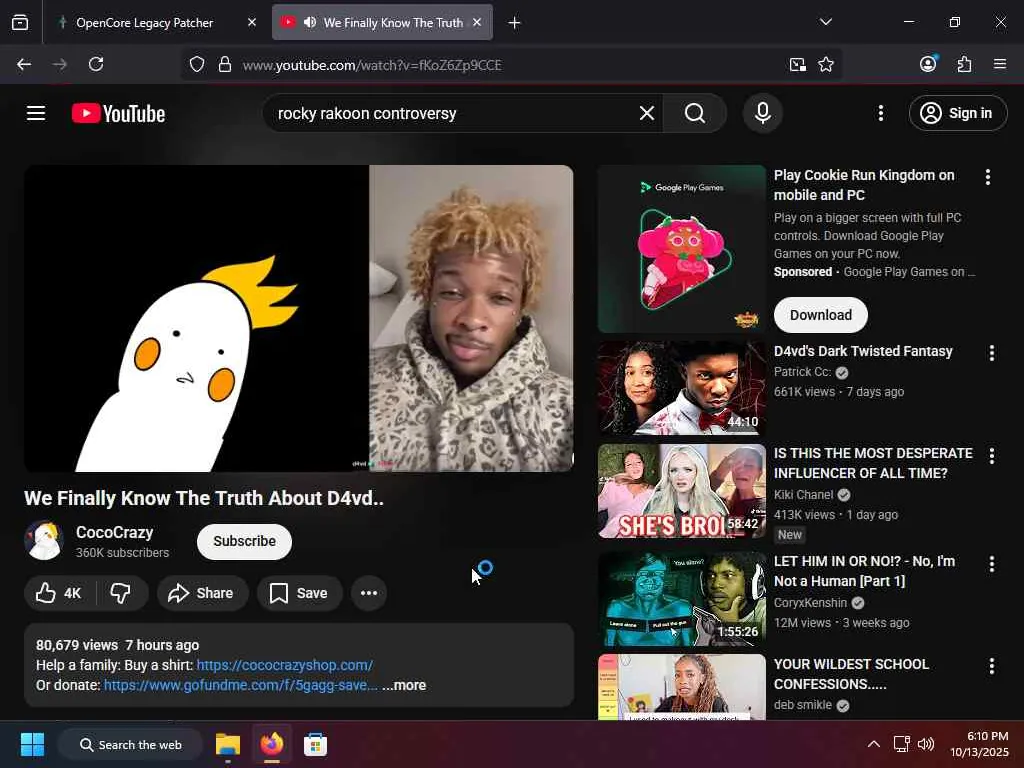Open cococrazyshop.com link
Image resolution: width=1024 pixels, height=768 pixels.
285,665
